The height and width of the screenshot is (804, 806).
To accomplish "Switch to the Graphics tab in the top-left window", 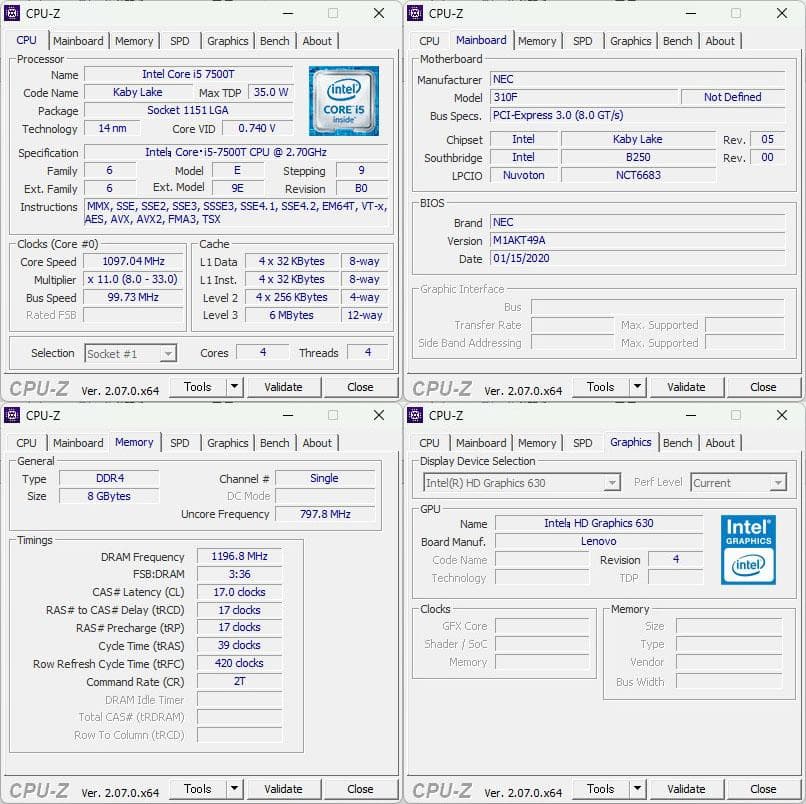I will 227,41.
